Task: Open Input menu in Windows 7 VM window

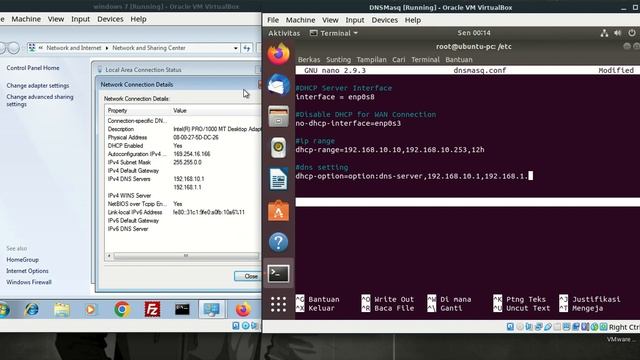Action: click(80, 19)
